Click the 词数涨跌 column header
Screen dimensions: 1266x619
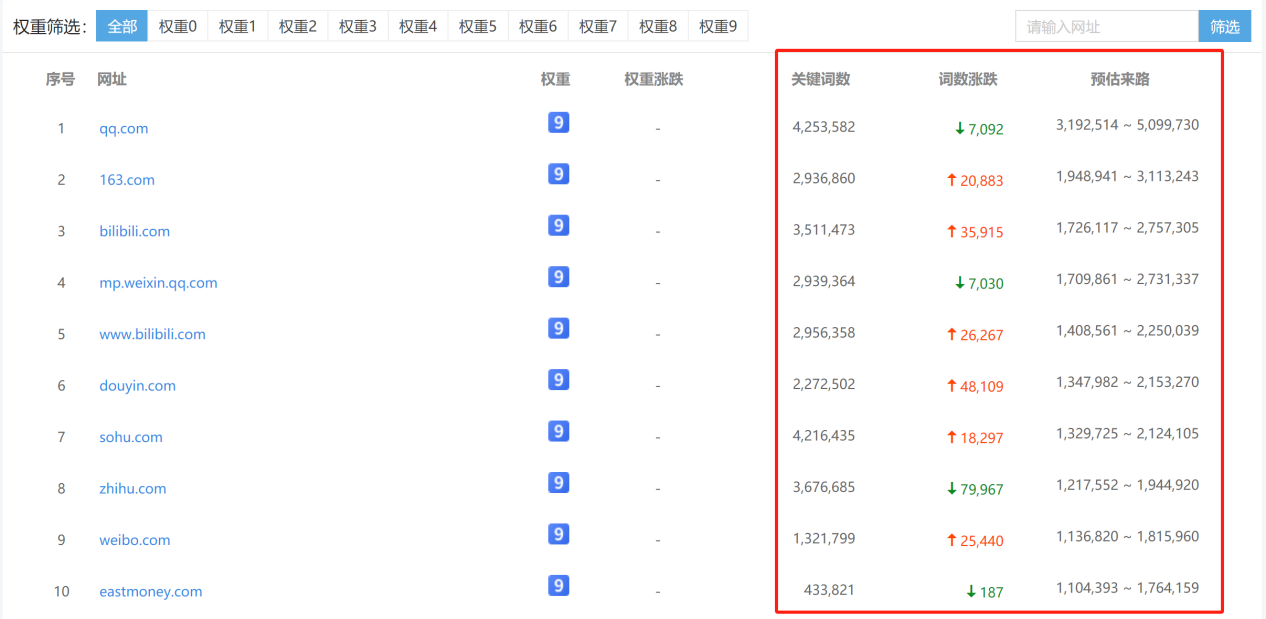(x=968, y=79)
